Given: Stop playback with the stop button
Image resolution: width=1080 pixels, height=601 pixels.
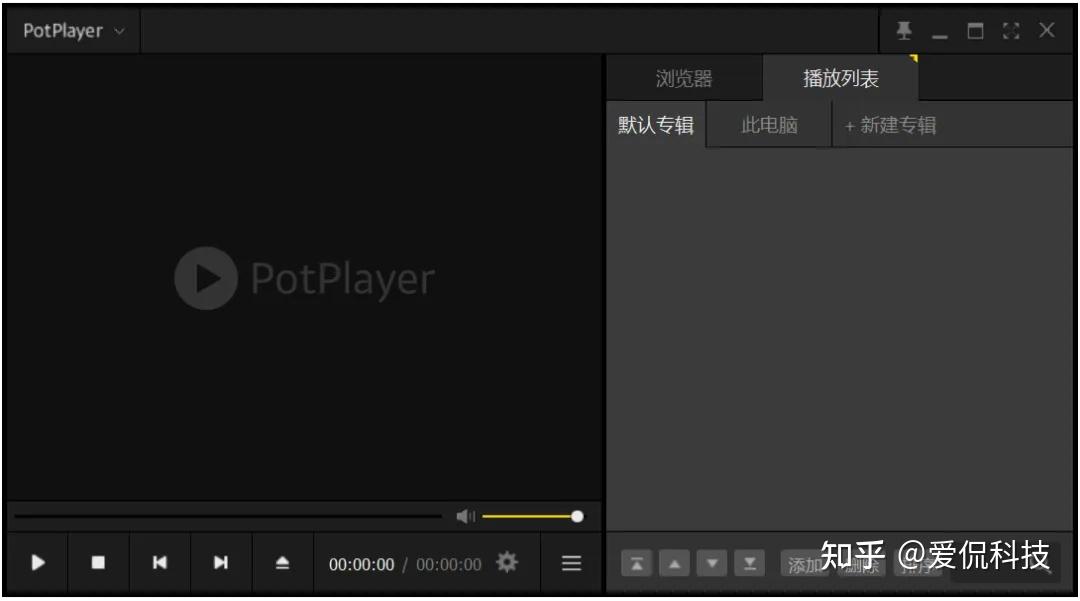Looking at the screenshot, I should coord(98,563).
